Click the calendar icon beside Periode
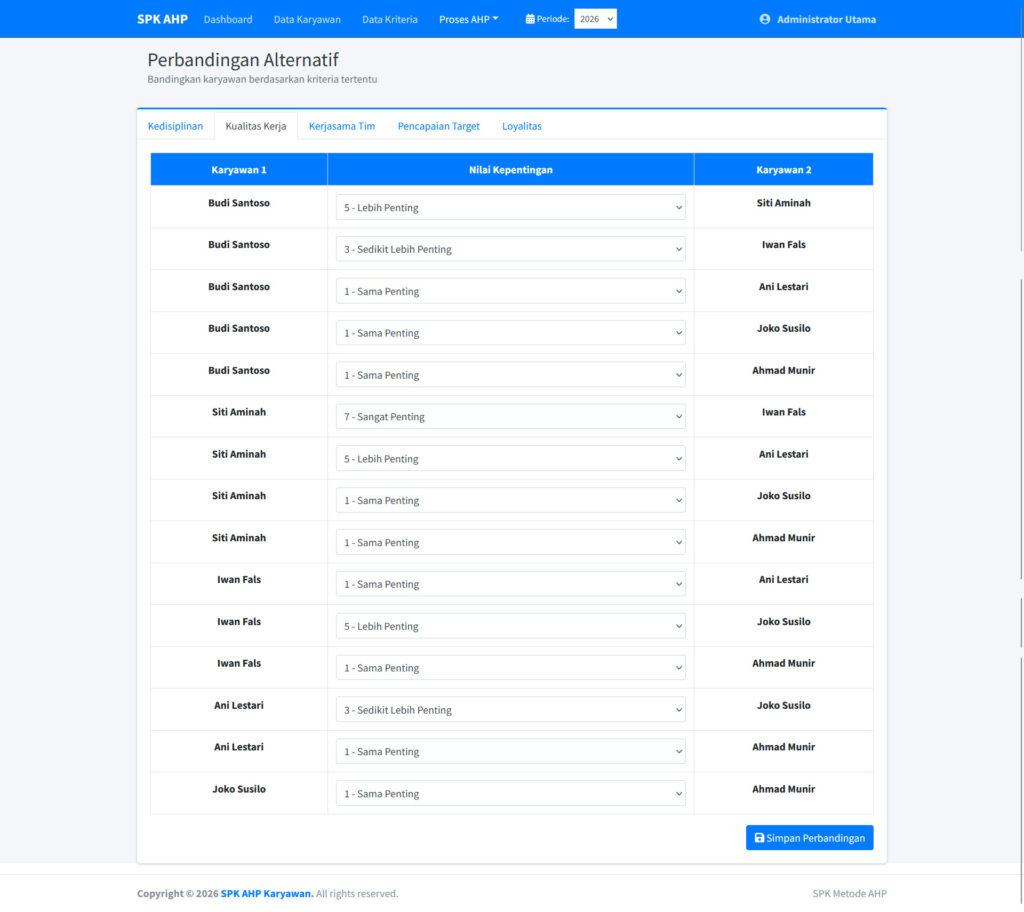Screen dimensions: 1024x912 tap(530, 19)
